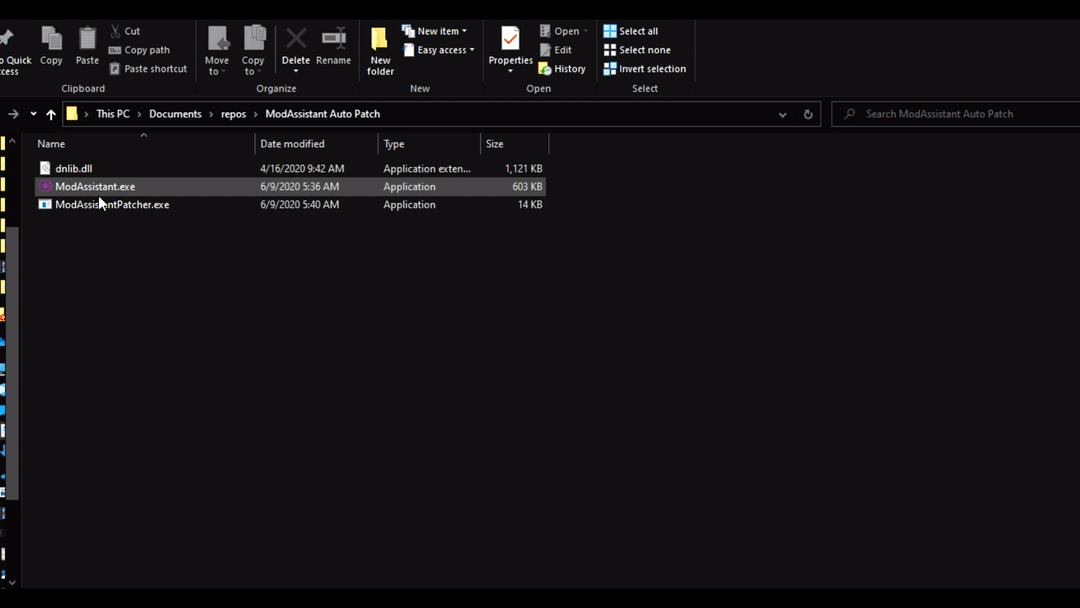
Task: Click Documents in the breadcrumb path
Action: 175,114
